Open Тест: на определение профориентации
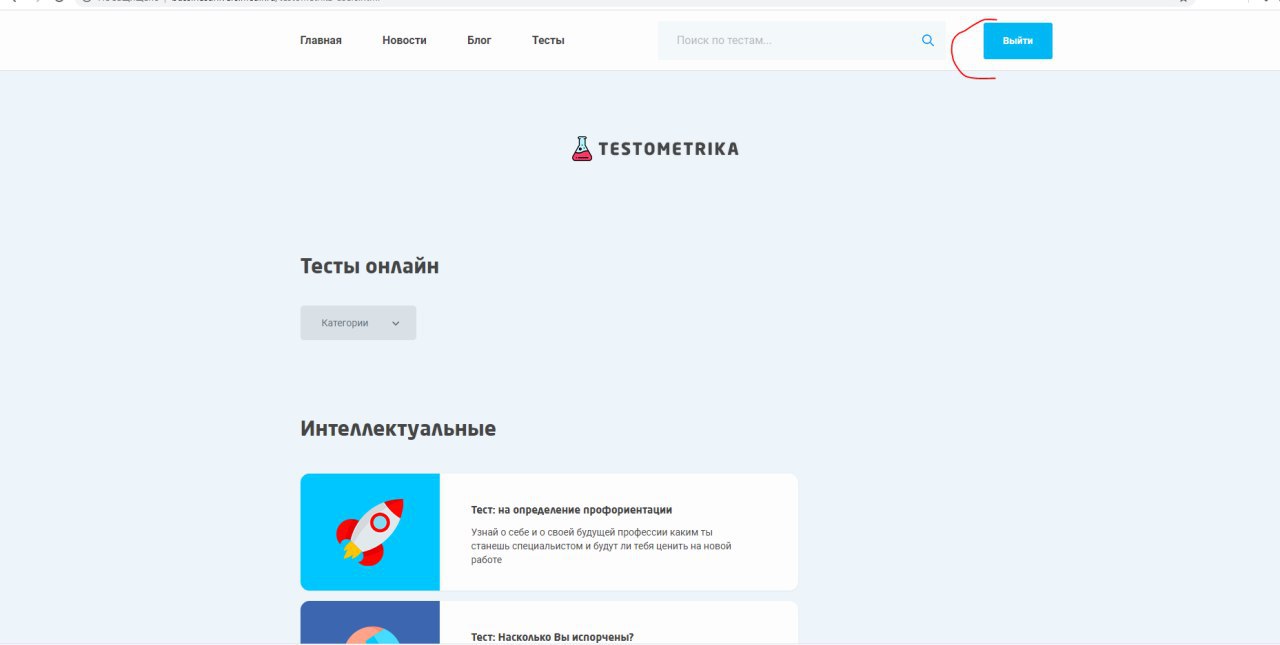This screenshot has width=1280, height=645. coord(572,510)
